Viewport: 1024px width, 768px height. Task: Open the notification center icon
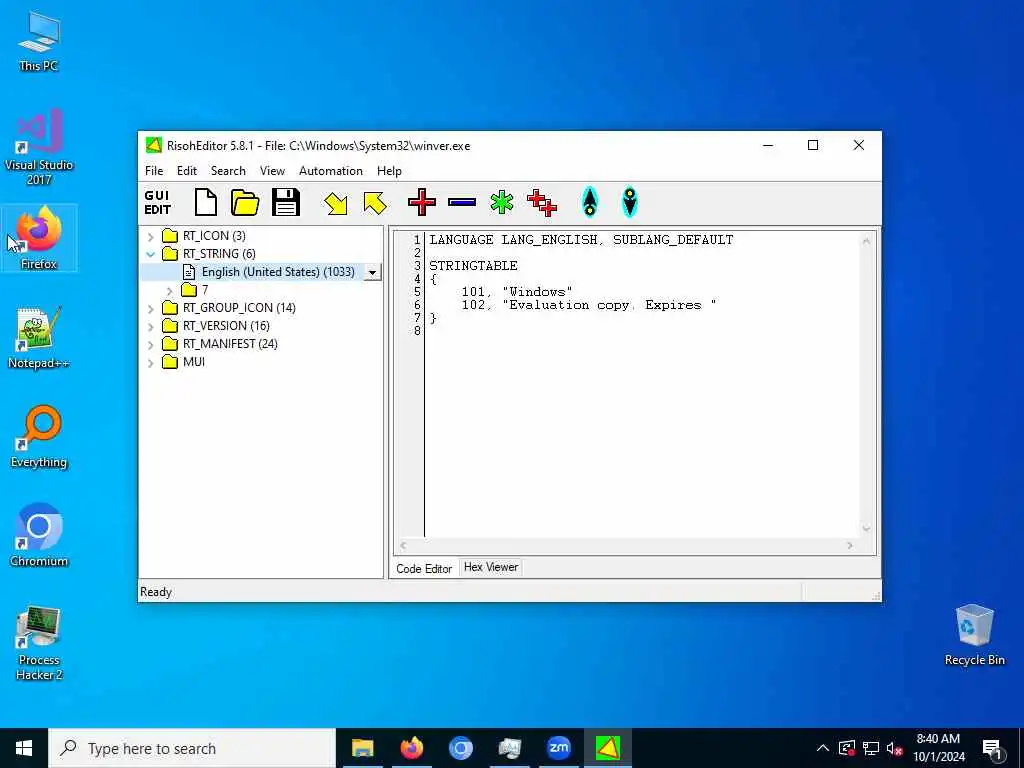click(993, 748)
